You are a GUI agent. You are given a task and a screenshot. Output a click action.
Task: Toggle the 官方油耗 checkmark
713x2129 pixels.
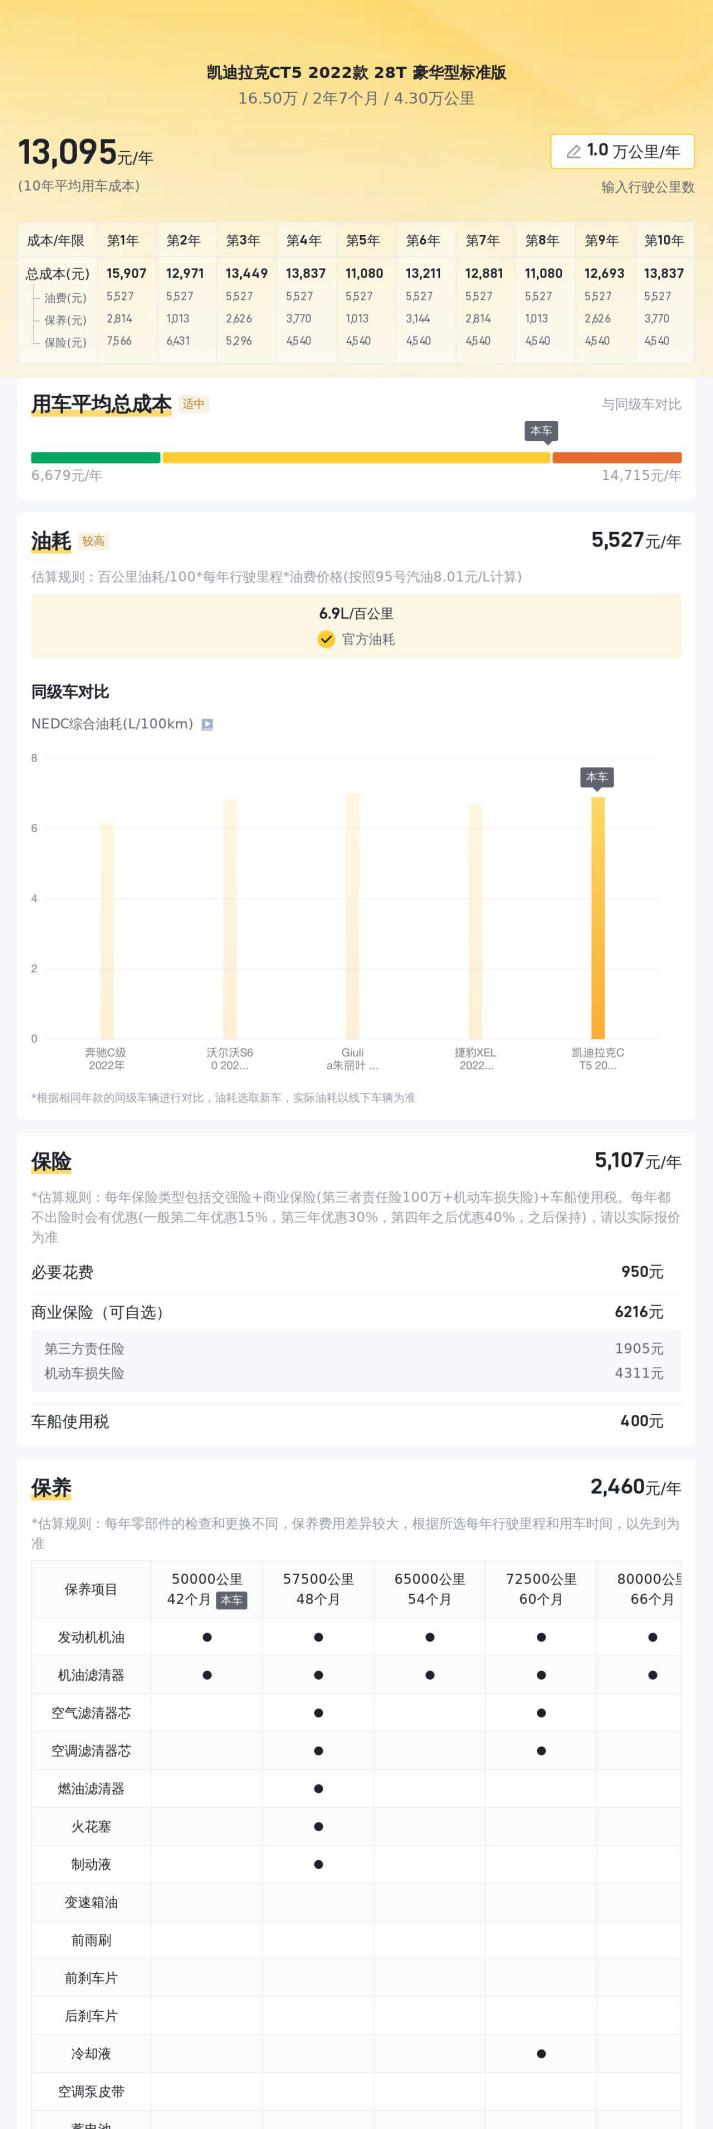(x=326, y=639)
